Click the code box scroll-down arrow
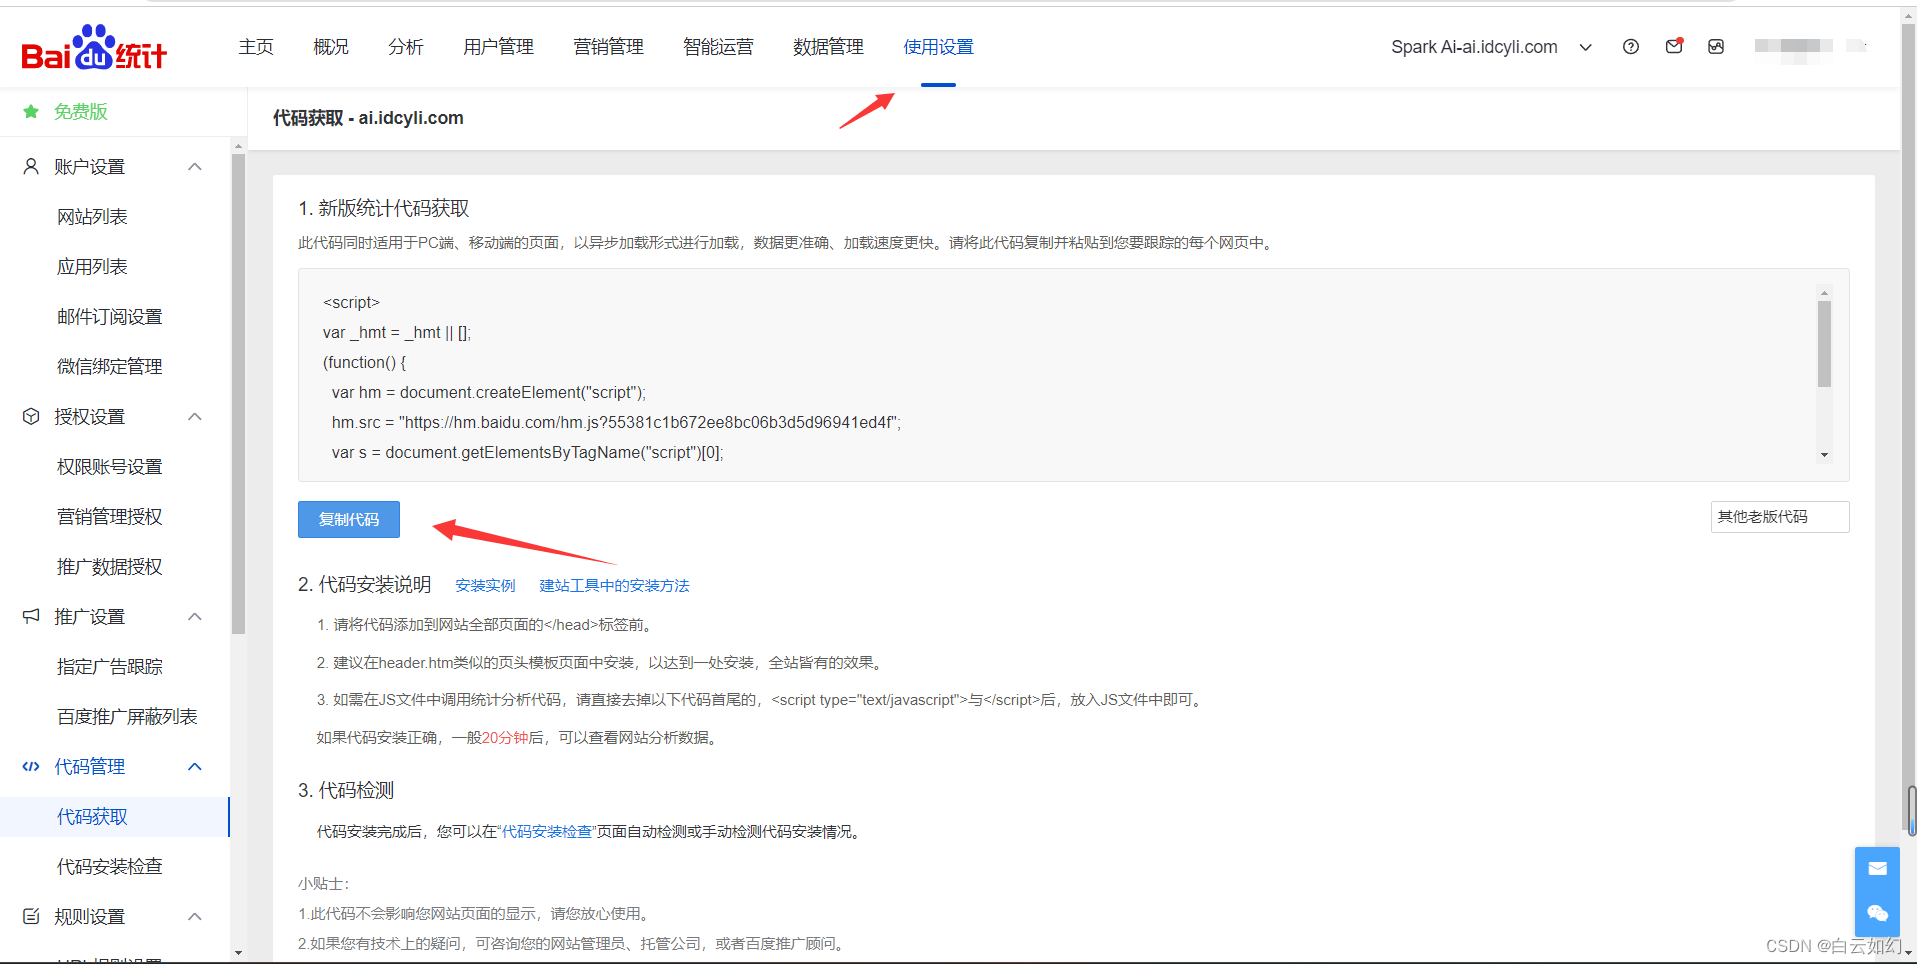Viewport: 1917px width, 964px height. 1824,455
